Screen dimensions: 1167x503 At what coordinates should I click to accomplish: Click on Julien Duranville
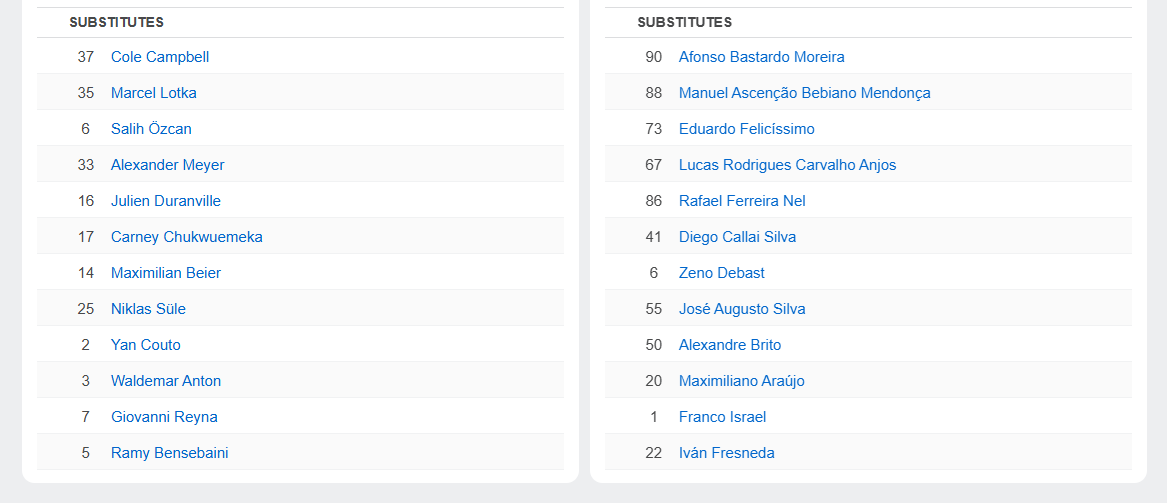(x=165, y=201)
